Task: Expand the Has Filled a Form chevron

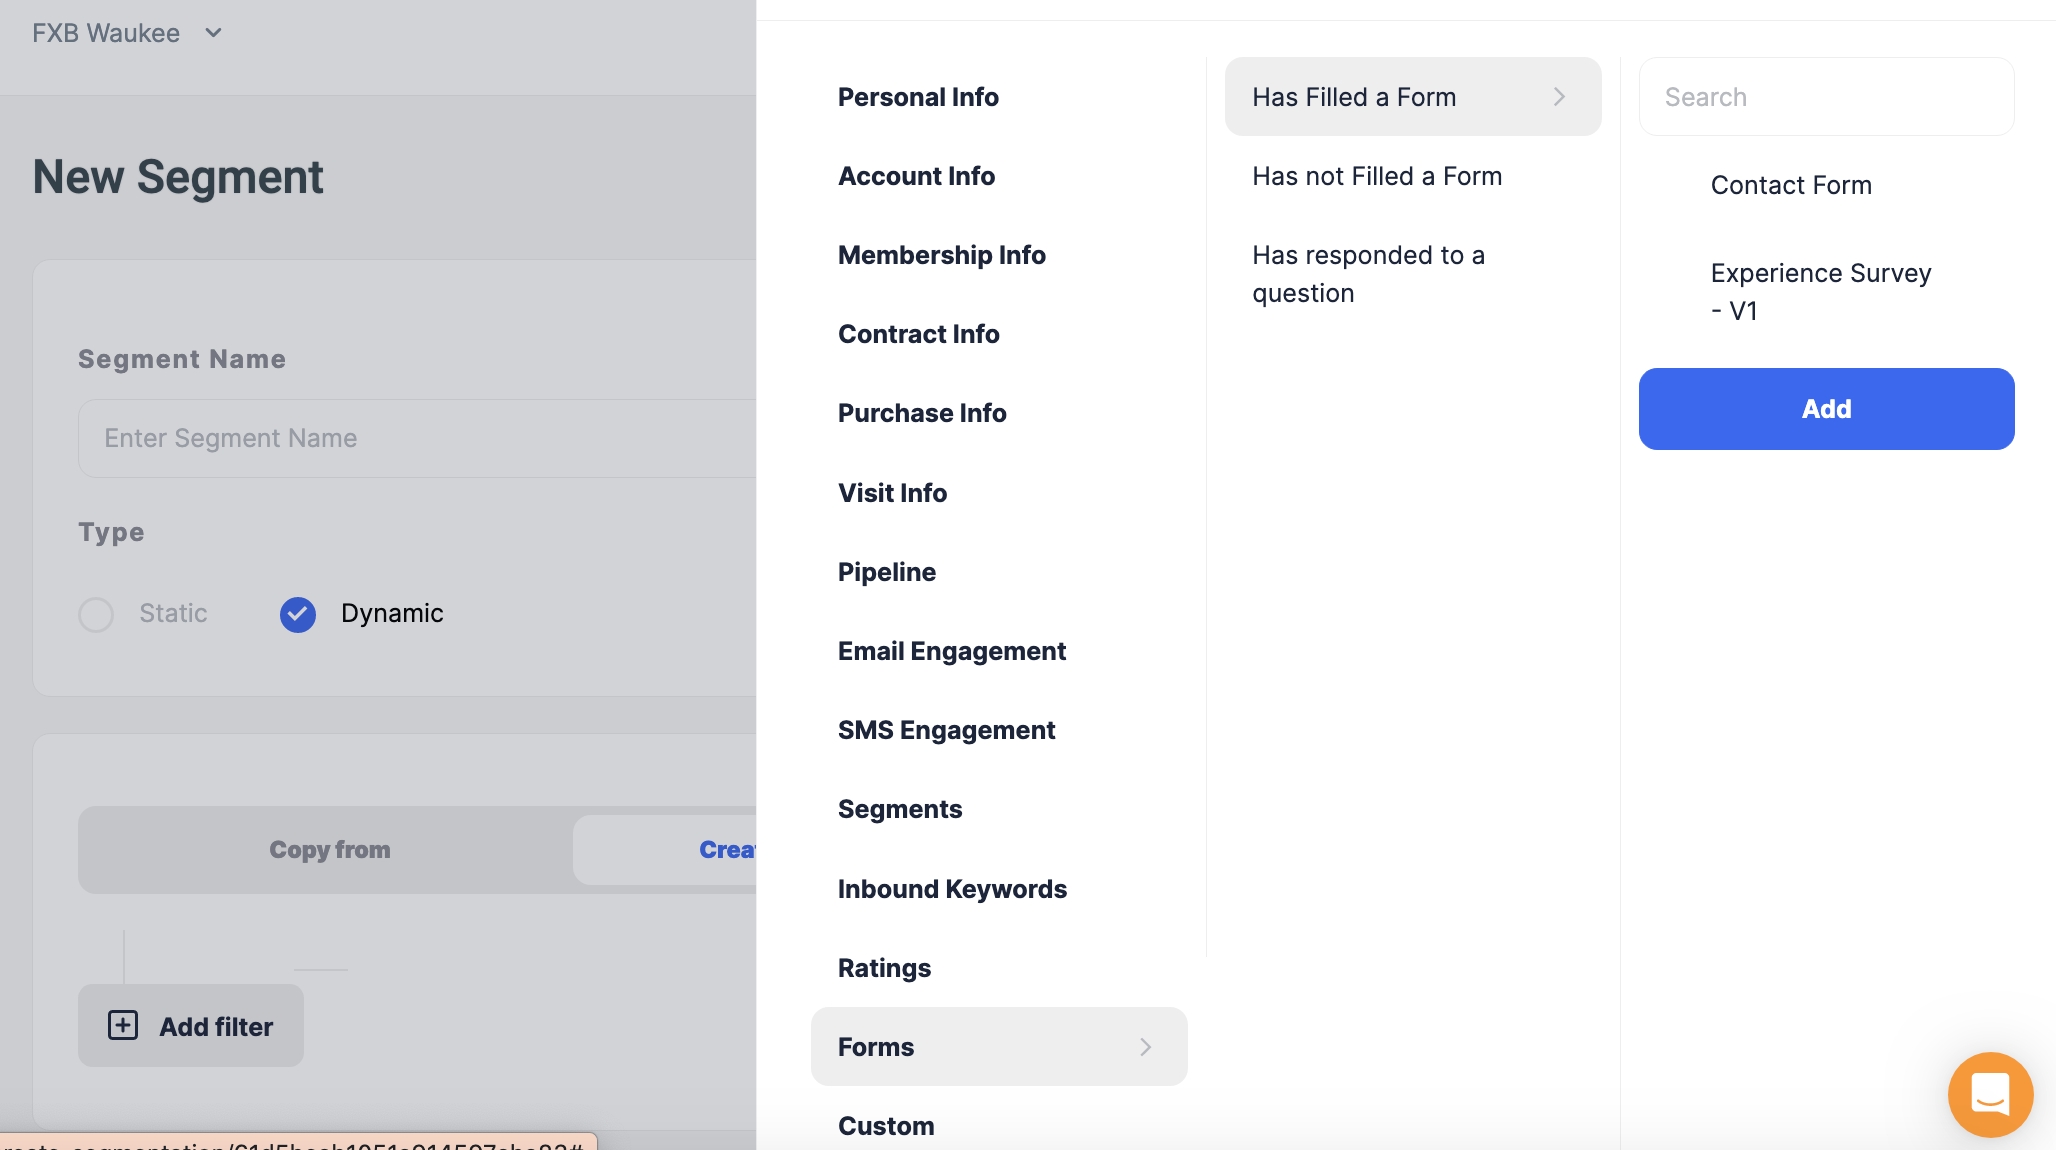Action: 1558,97
